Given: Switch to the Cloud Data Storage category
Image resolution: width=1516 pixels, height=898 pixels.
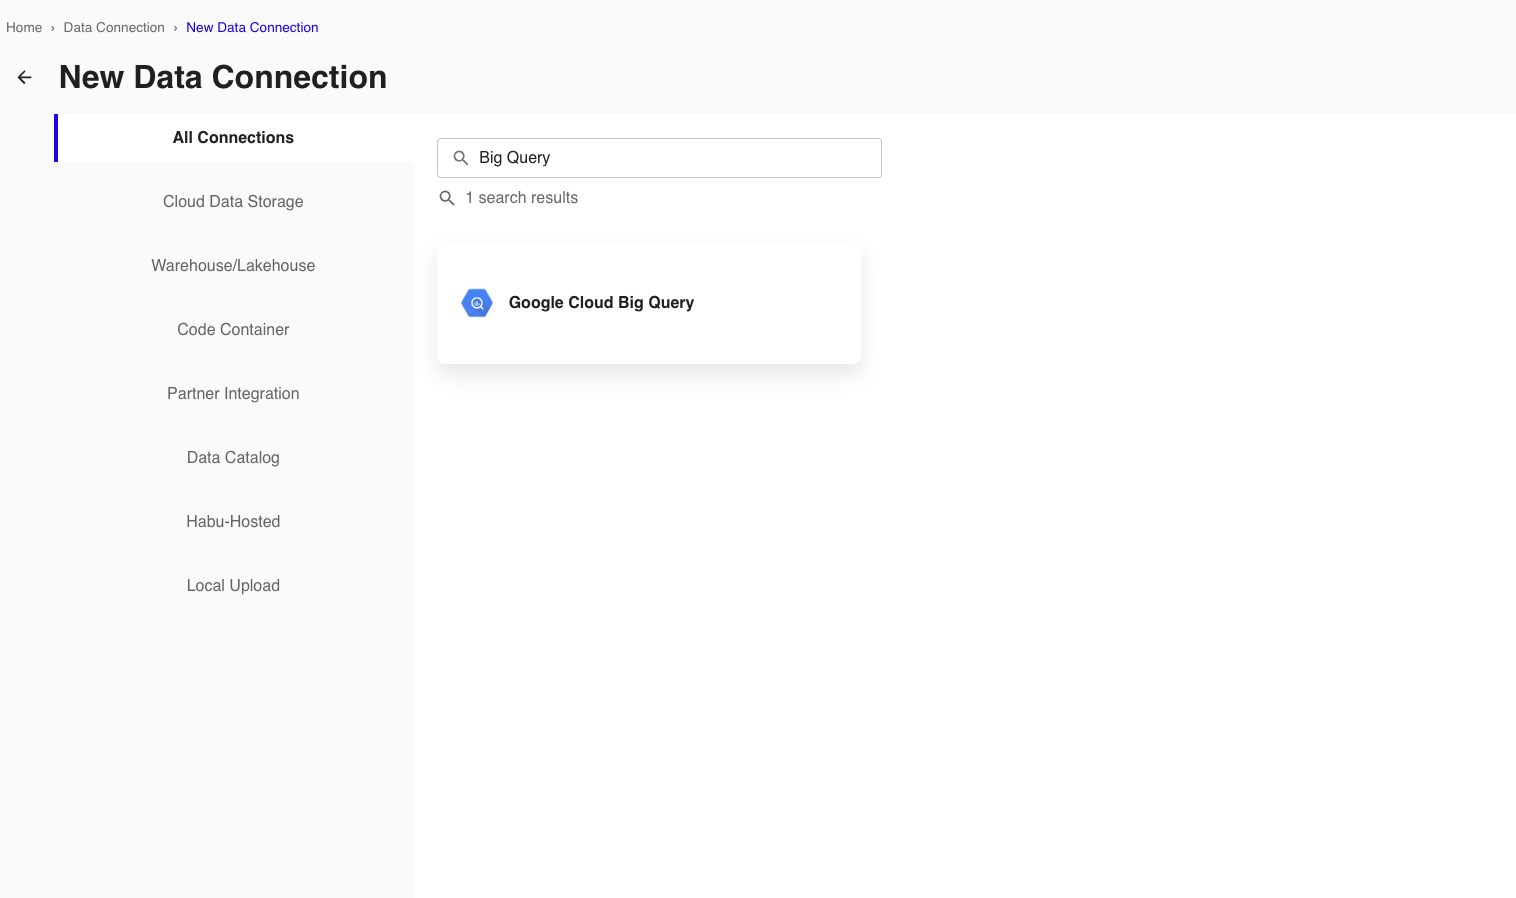Looking at the screenshot, I should point(233,202).
